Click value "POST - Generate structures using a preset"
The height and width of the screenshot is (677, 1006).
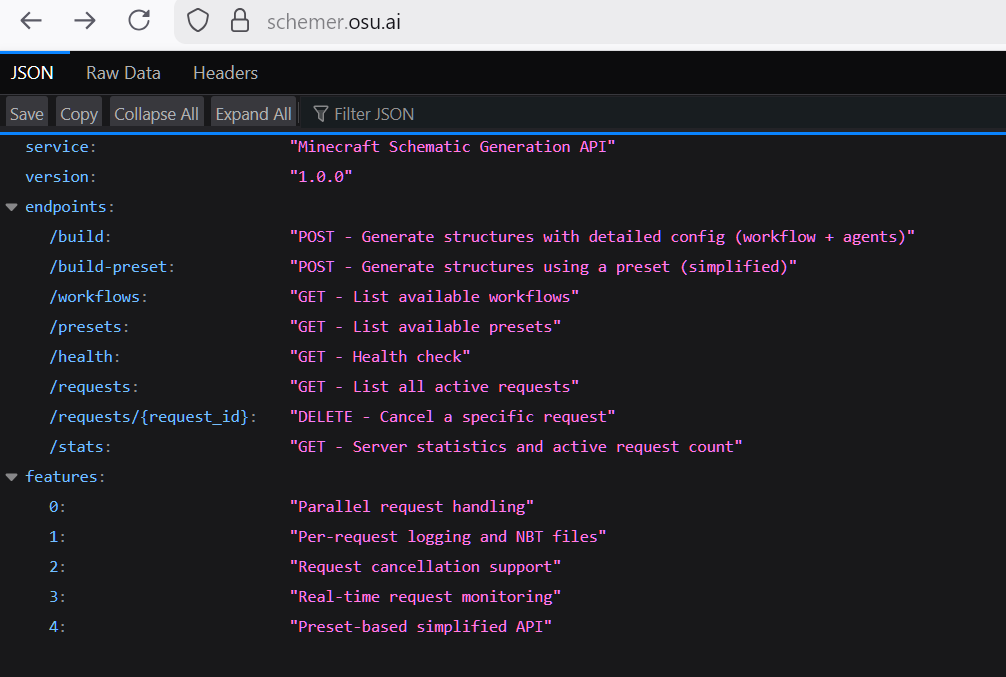543,267
